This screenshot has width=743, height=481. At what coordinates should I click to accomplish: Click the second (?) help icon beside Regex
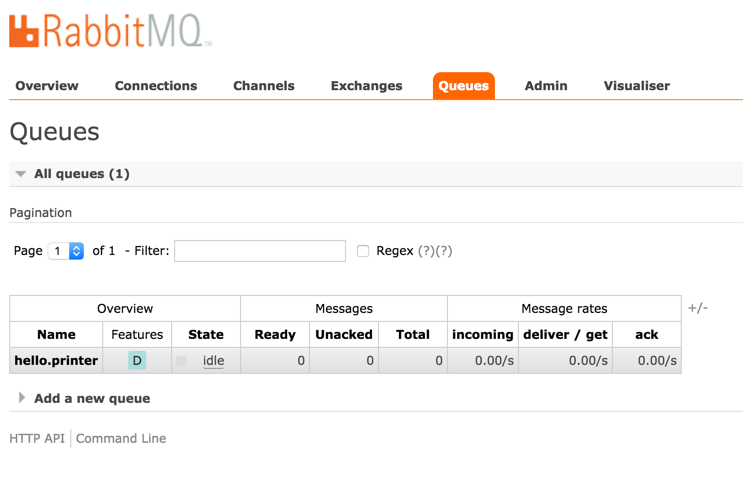coord(444,251)
